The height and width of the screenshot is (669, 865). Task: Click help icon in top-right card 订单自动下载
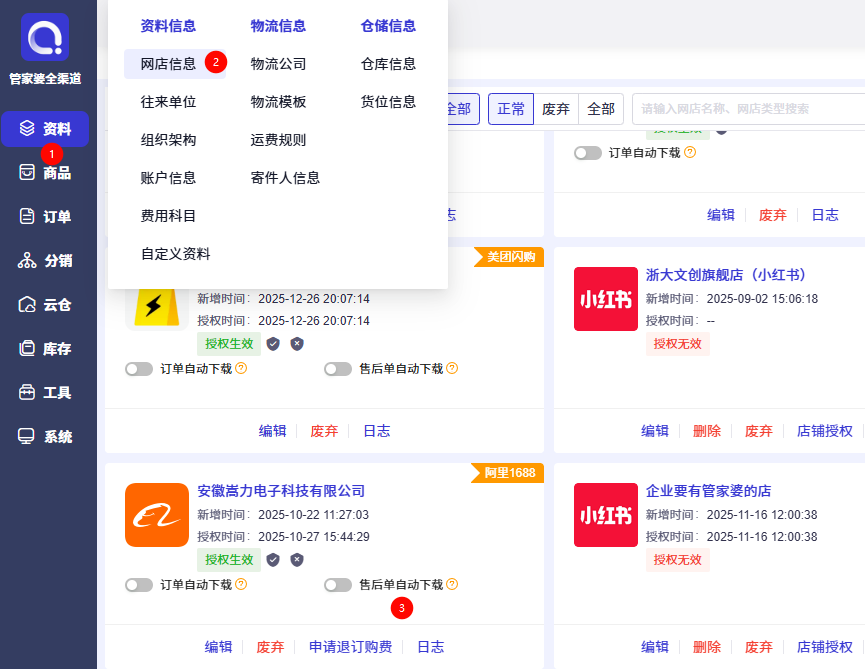point(690,152)
